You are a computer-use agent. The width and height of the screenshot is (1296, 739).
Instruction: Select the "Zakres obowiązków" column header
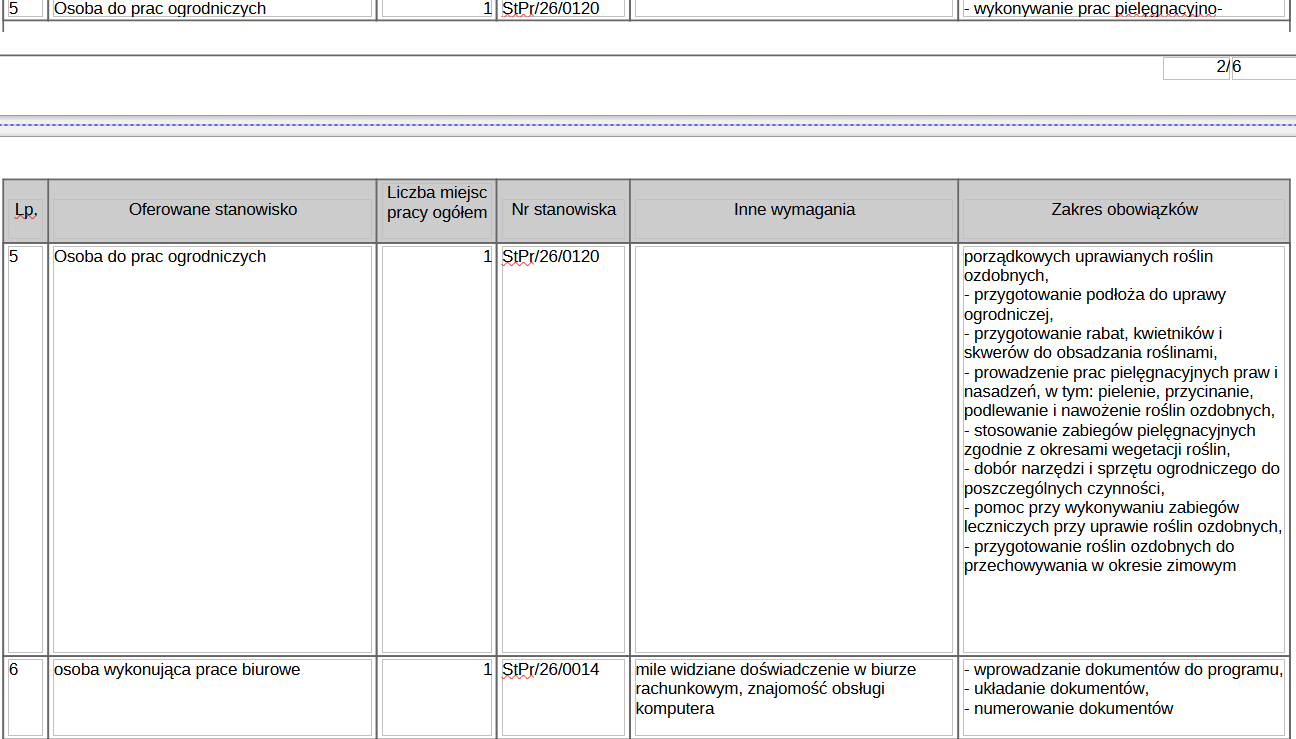[1124, 210]
